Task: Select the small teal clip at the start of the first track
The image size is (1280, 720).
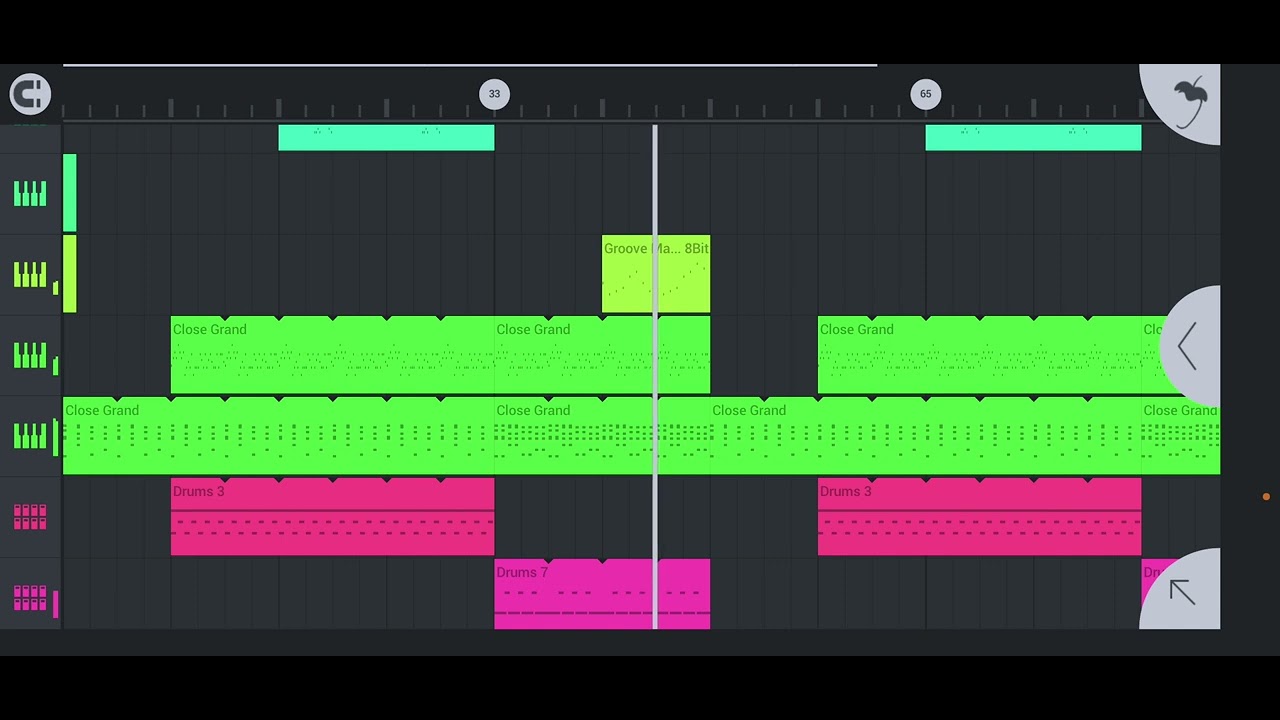Action: pyautogui.click(x=70, y=193)
